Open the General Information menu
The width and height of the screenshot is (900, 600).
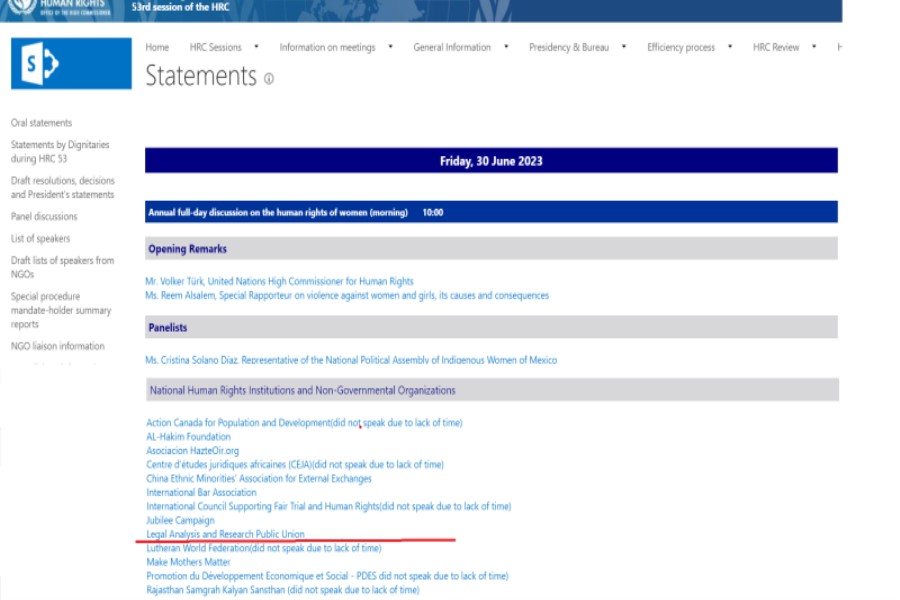pyautogui.click(x=452, y=47)
